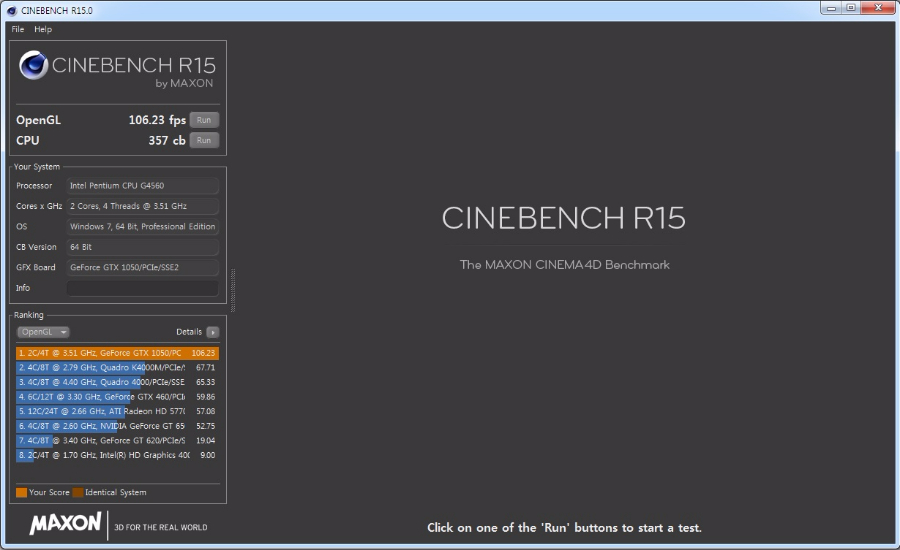This screenshot has width=900, height=550.
Task: Click the orange Your Score legend swatch
Action: point(21,493)
